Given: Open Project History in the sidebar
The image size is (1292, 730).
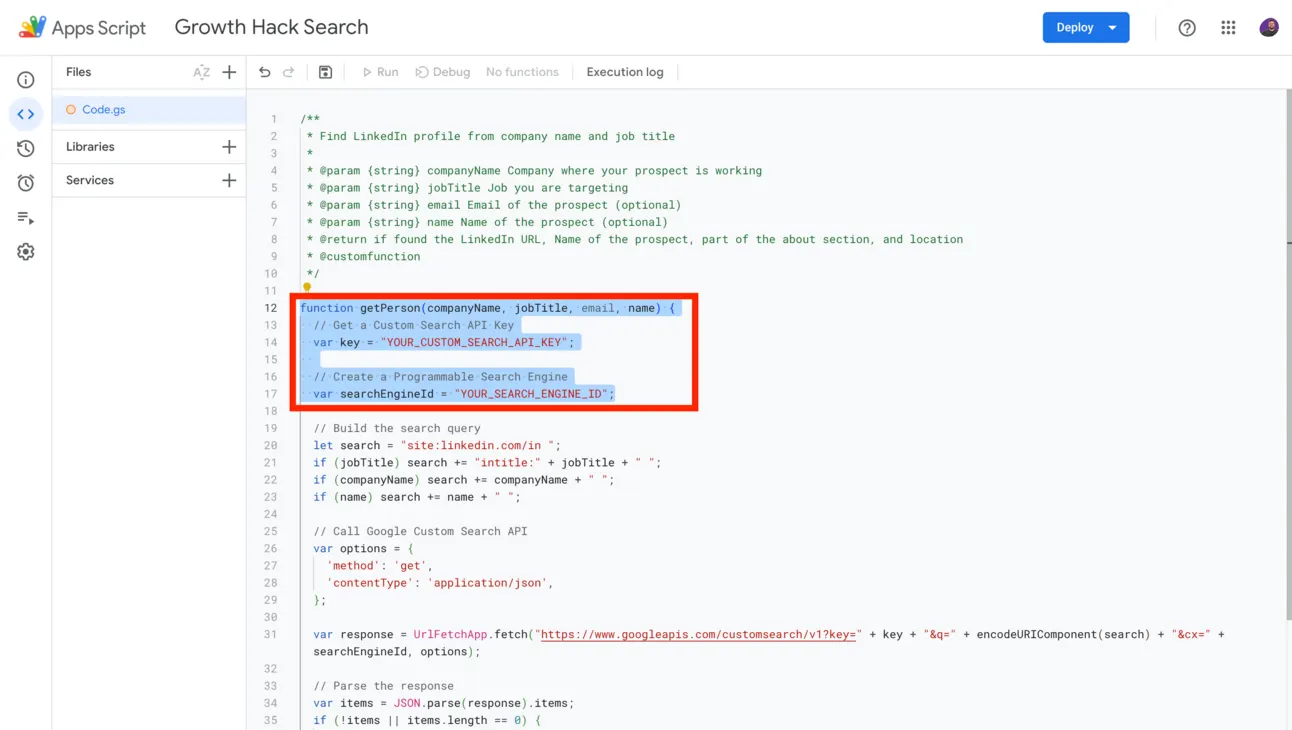Looking at the screenshot, I should click(26, 148).
